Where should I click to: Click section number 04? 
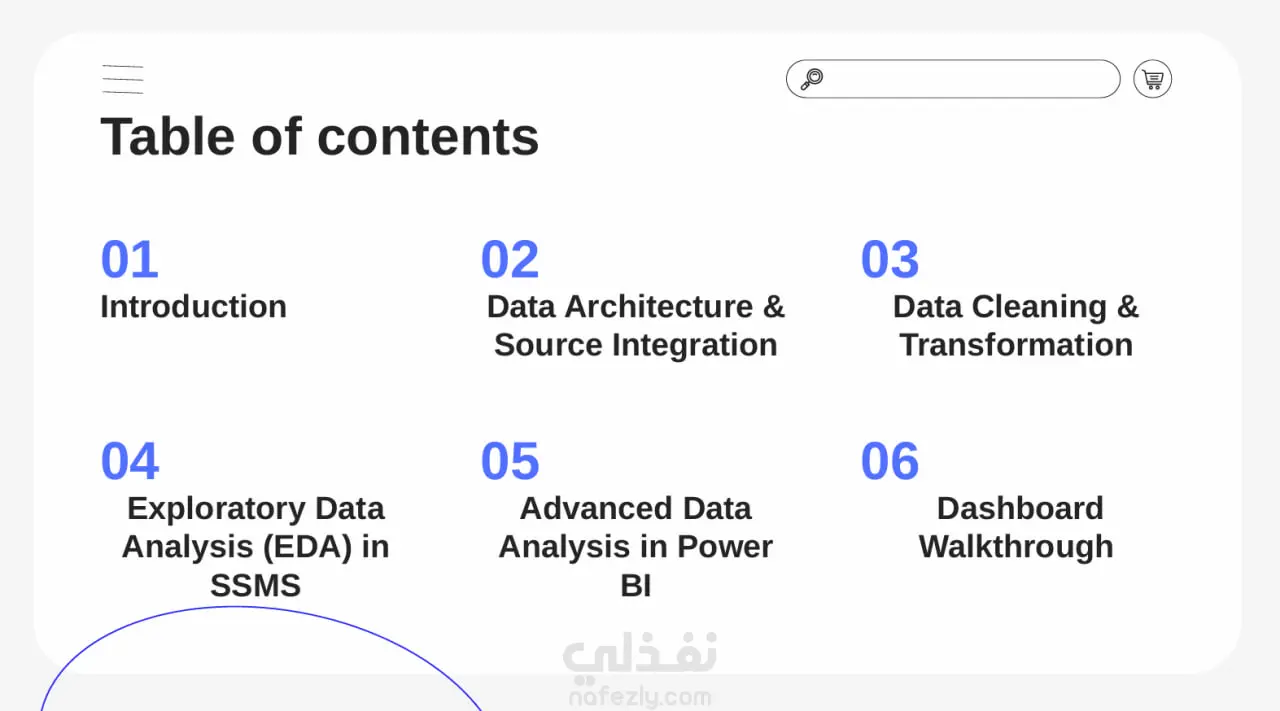click(129, 462)
